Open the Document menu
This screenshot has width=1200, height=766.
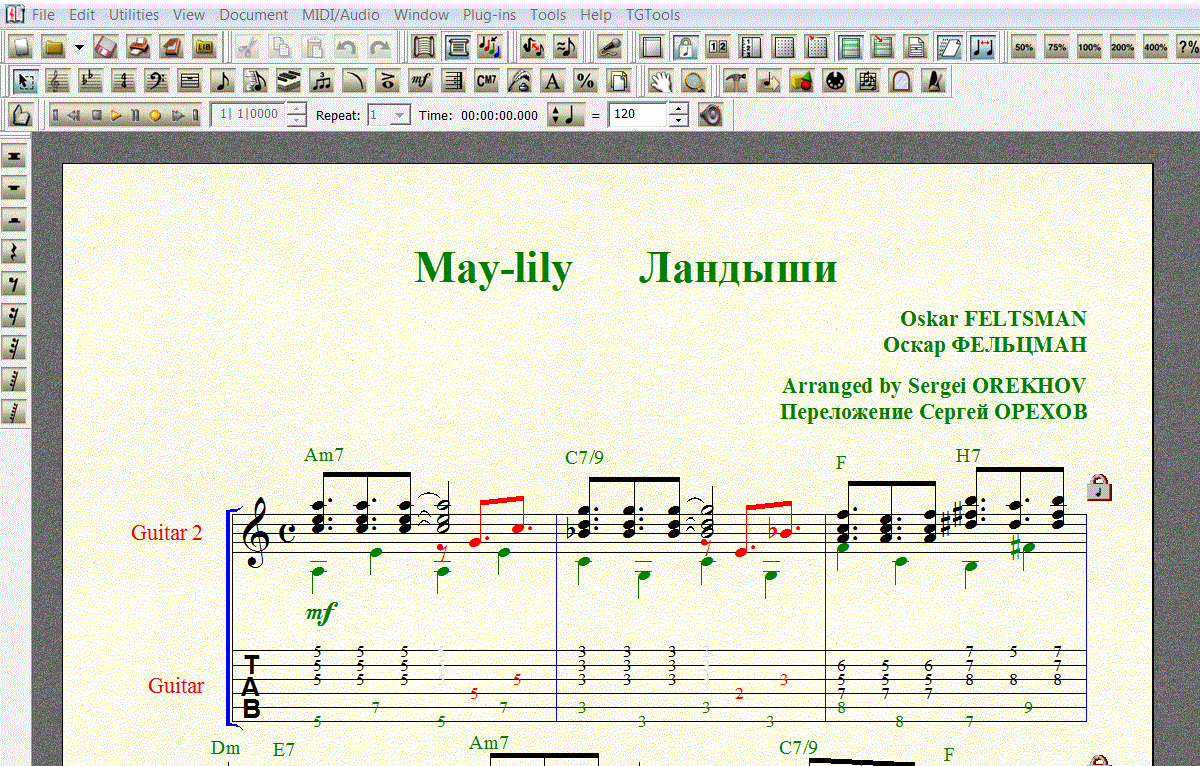pyautogui.click(x=253, y=15)
